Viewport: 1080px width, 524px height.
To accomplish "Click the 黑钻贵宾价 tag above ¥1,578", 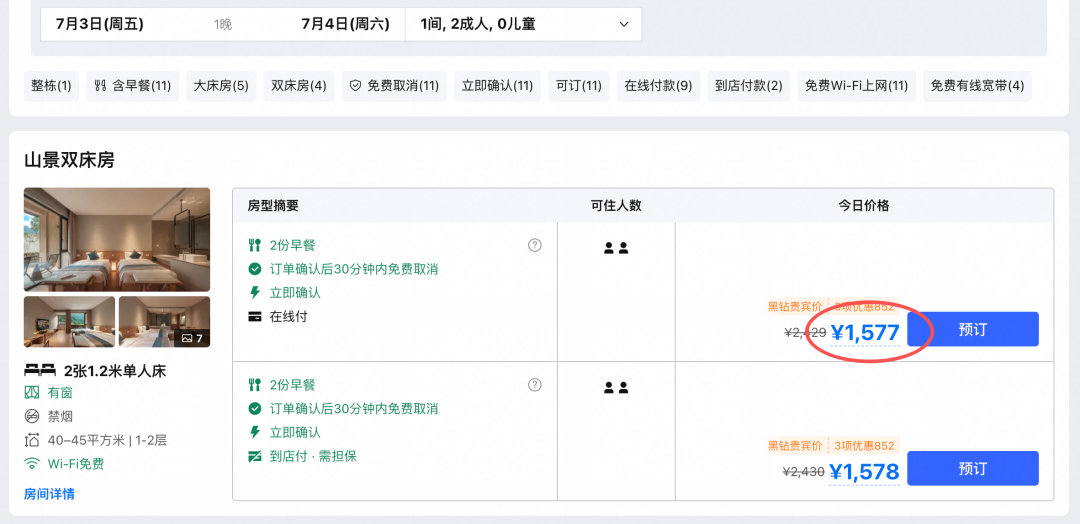I will pyautogui.click(x=796, y=446).
